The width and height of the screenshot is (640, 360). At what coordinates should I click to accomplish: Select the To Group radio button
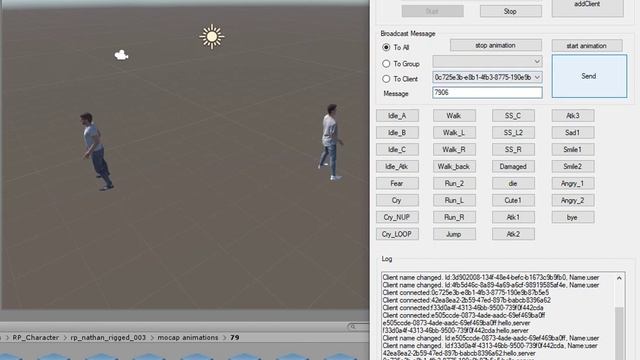(x=386, y=64)
